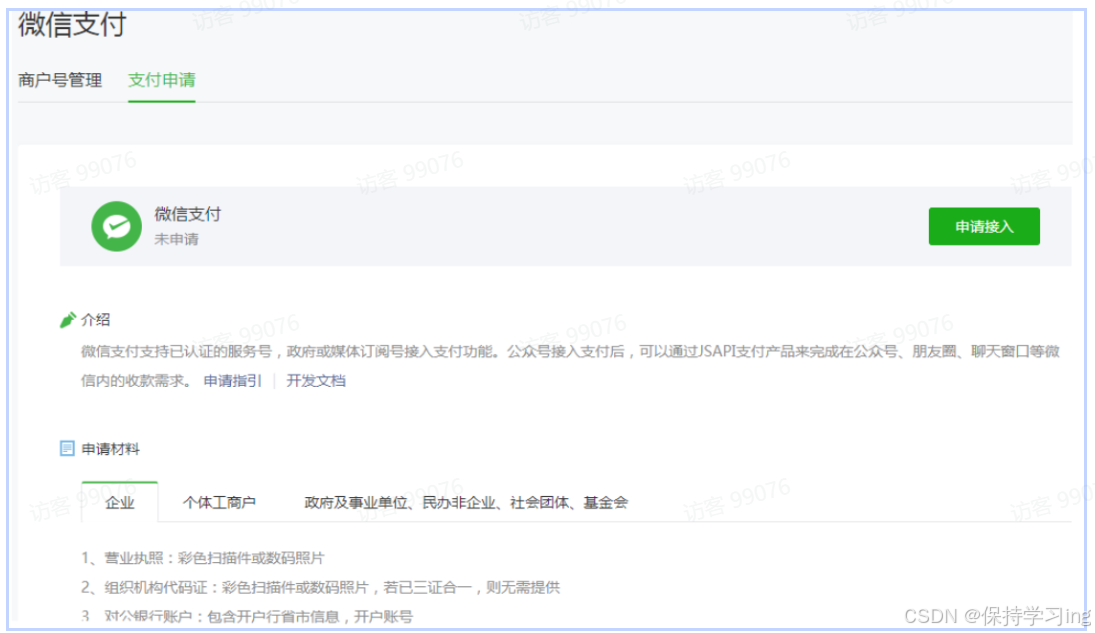The width and height of the screenshot is (1095, 633).
Task: Select the 支付申请 tab
Action: pos(160,80)
